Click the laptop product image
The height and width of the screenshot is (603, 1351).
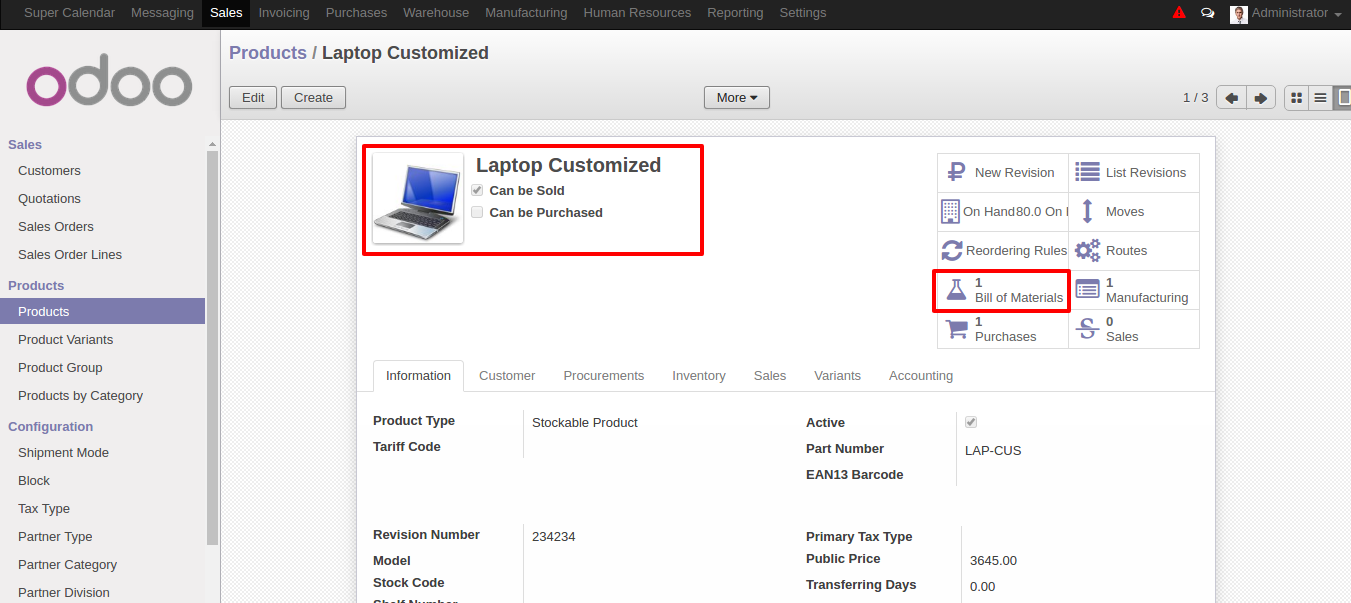point(418,198)
